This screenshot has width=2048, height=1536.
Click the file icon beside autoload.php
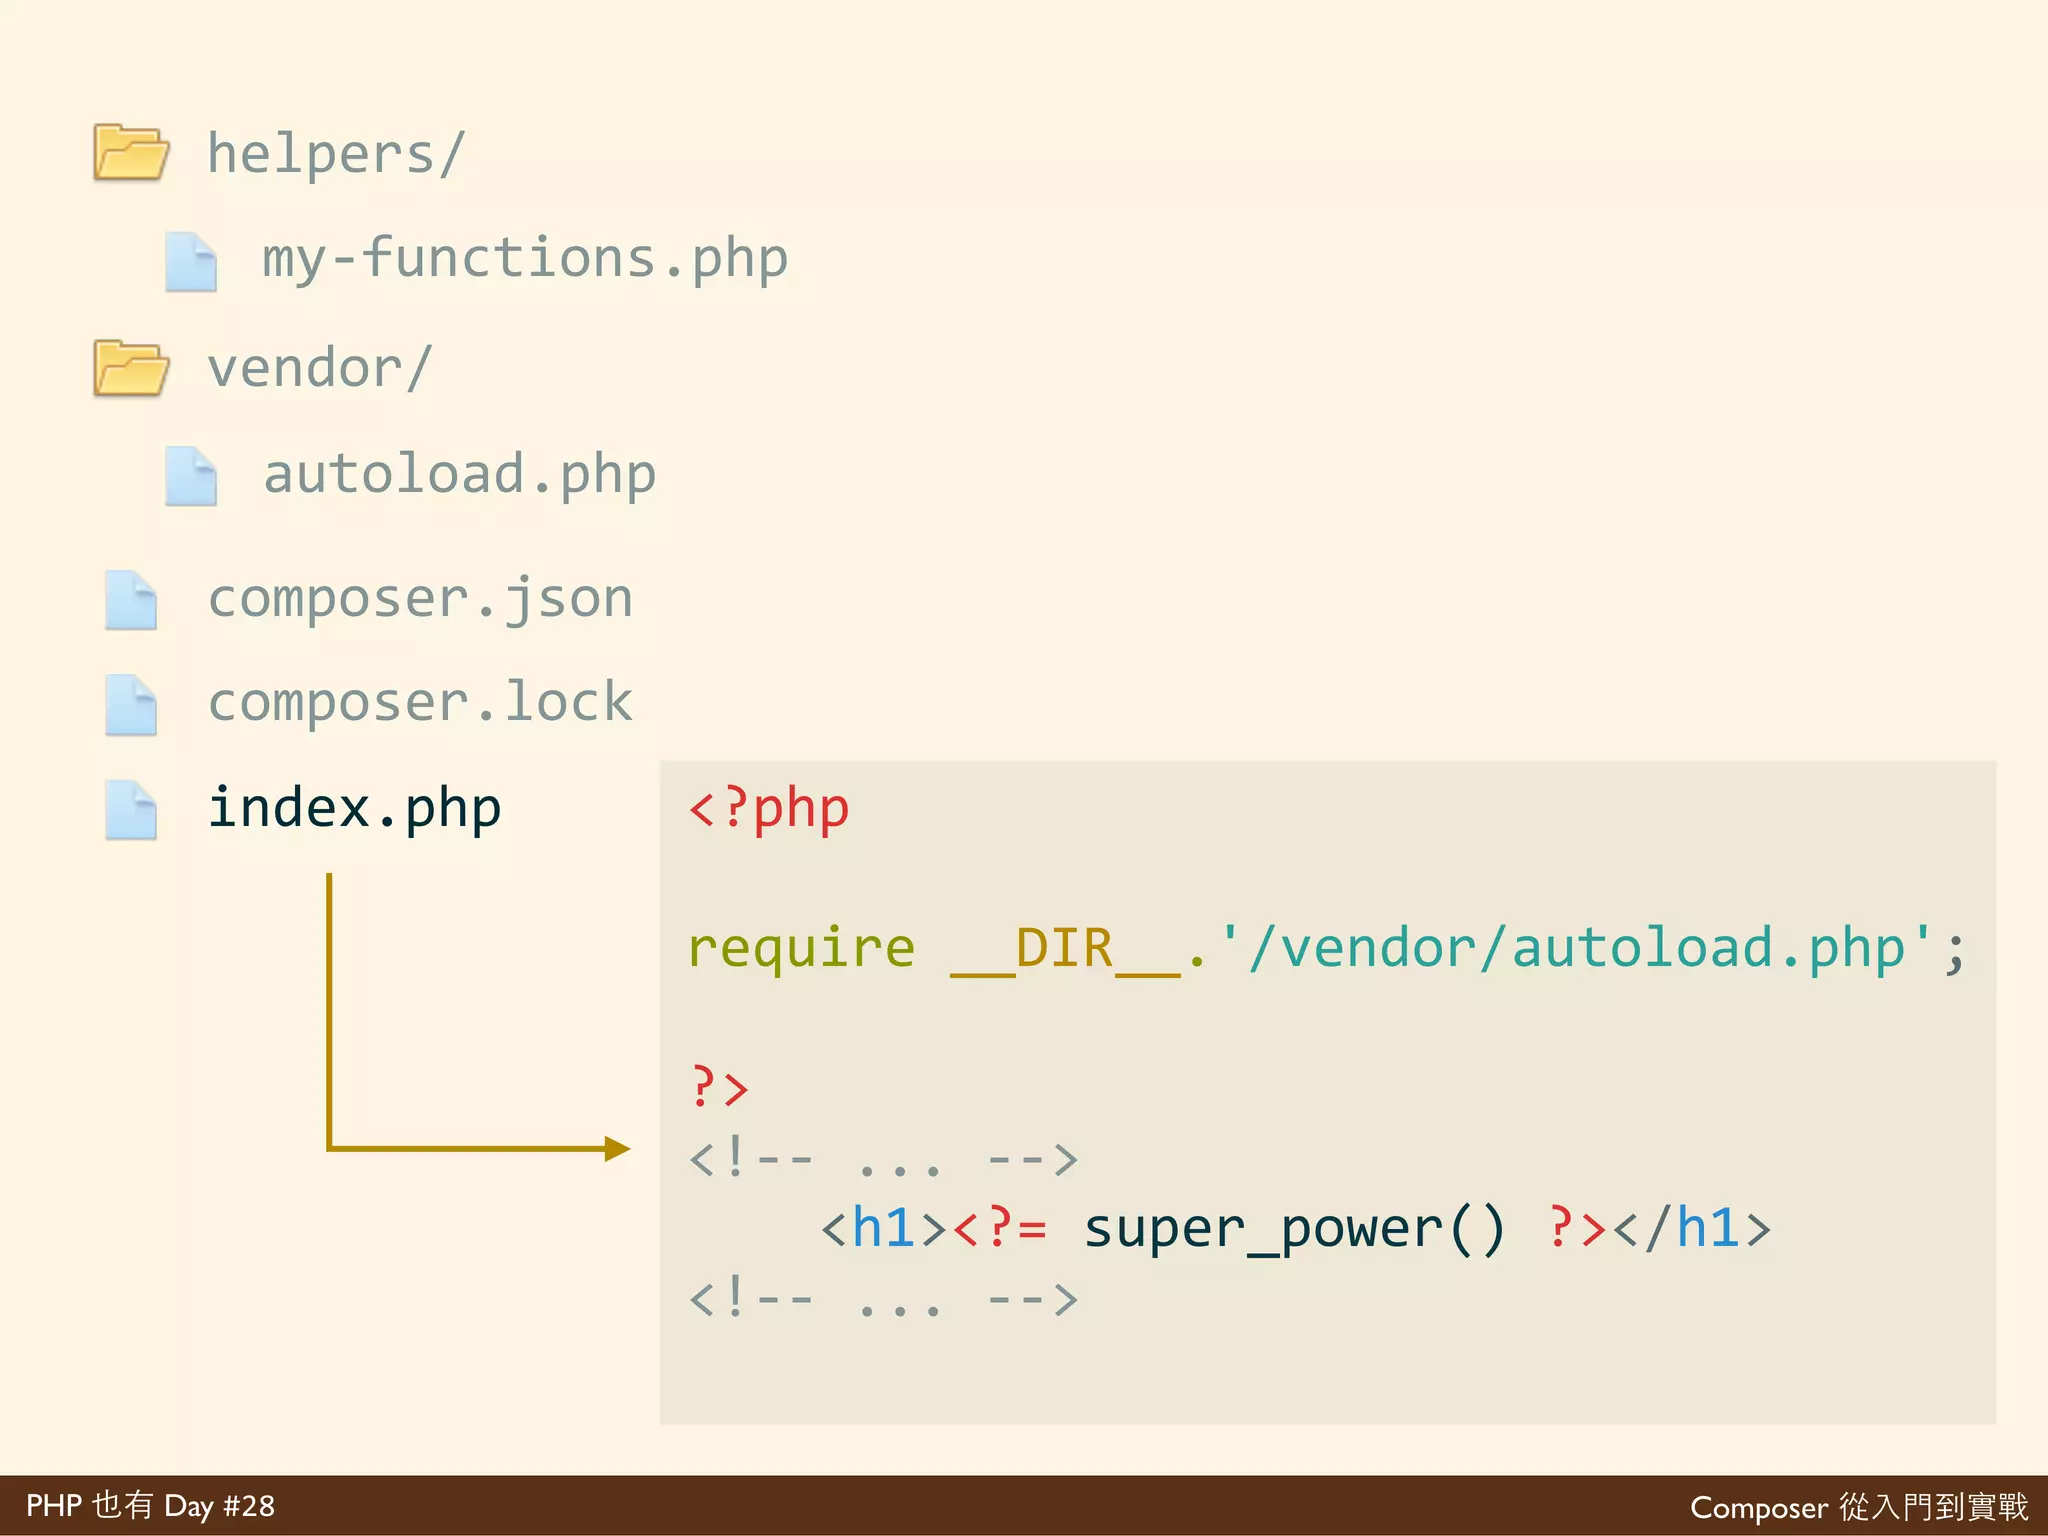coord(191,476)
